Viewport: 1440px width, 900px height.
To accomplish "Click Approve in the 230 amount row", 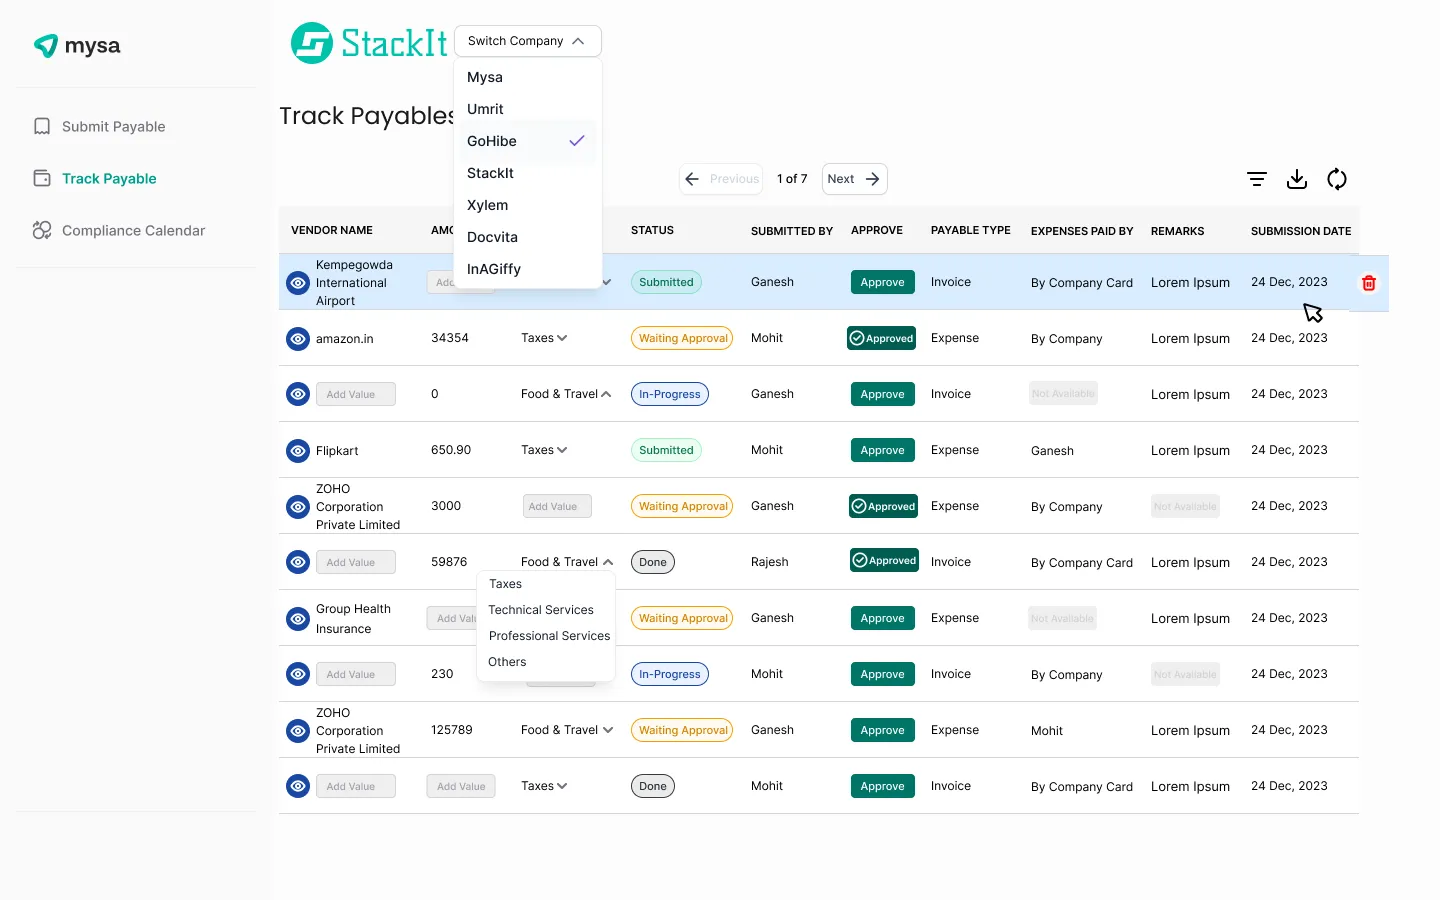I will click(882, 674).
